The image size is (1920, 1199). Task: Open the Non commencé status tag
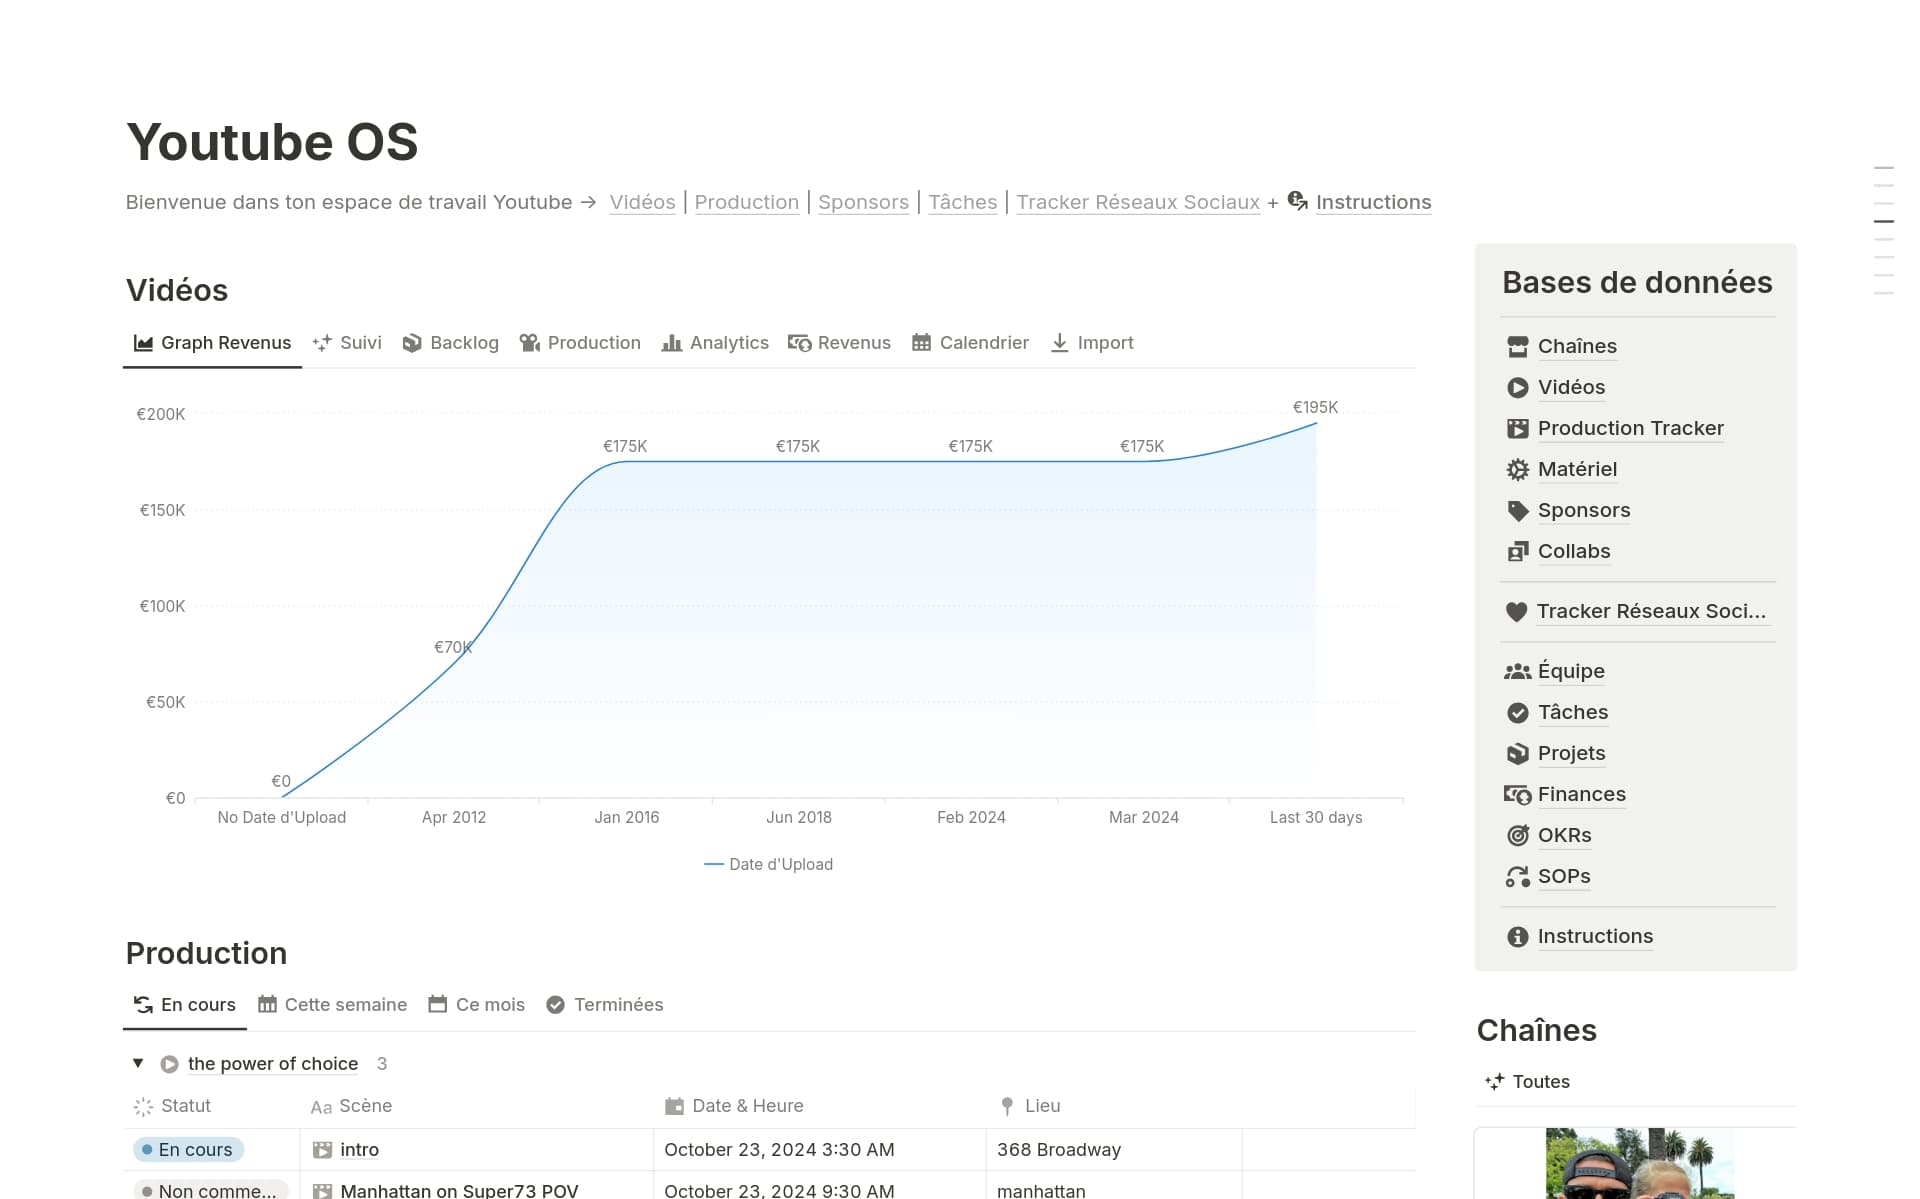click(x=210, y=1190)
